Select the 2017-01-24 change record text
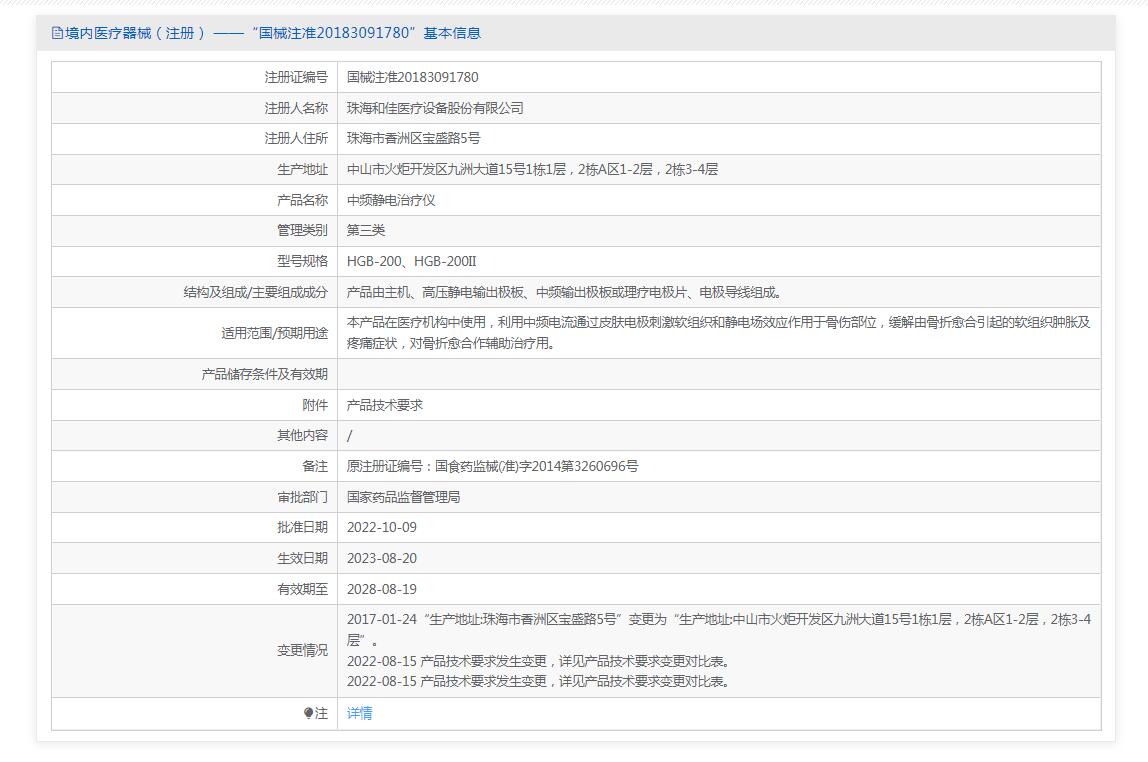The width and height of the screenshot is (1148, 762). (x=718, y=630)
